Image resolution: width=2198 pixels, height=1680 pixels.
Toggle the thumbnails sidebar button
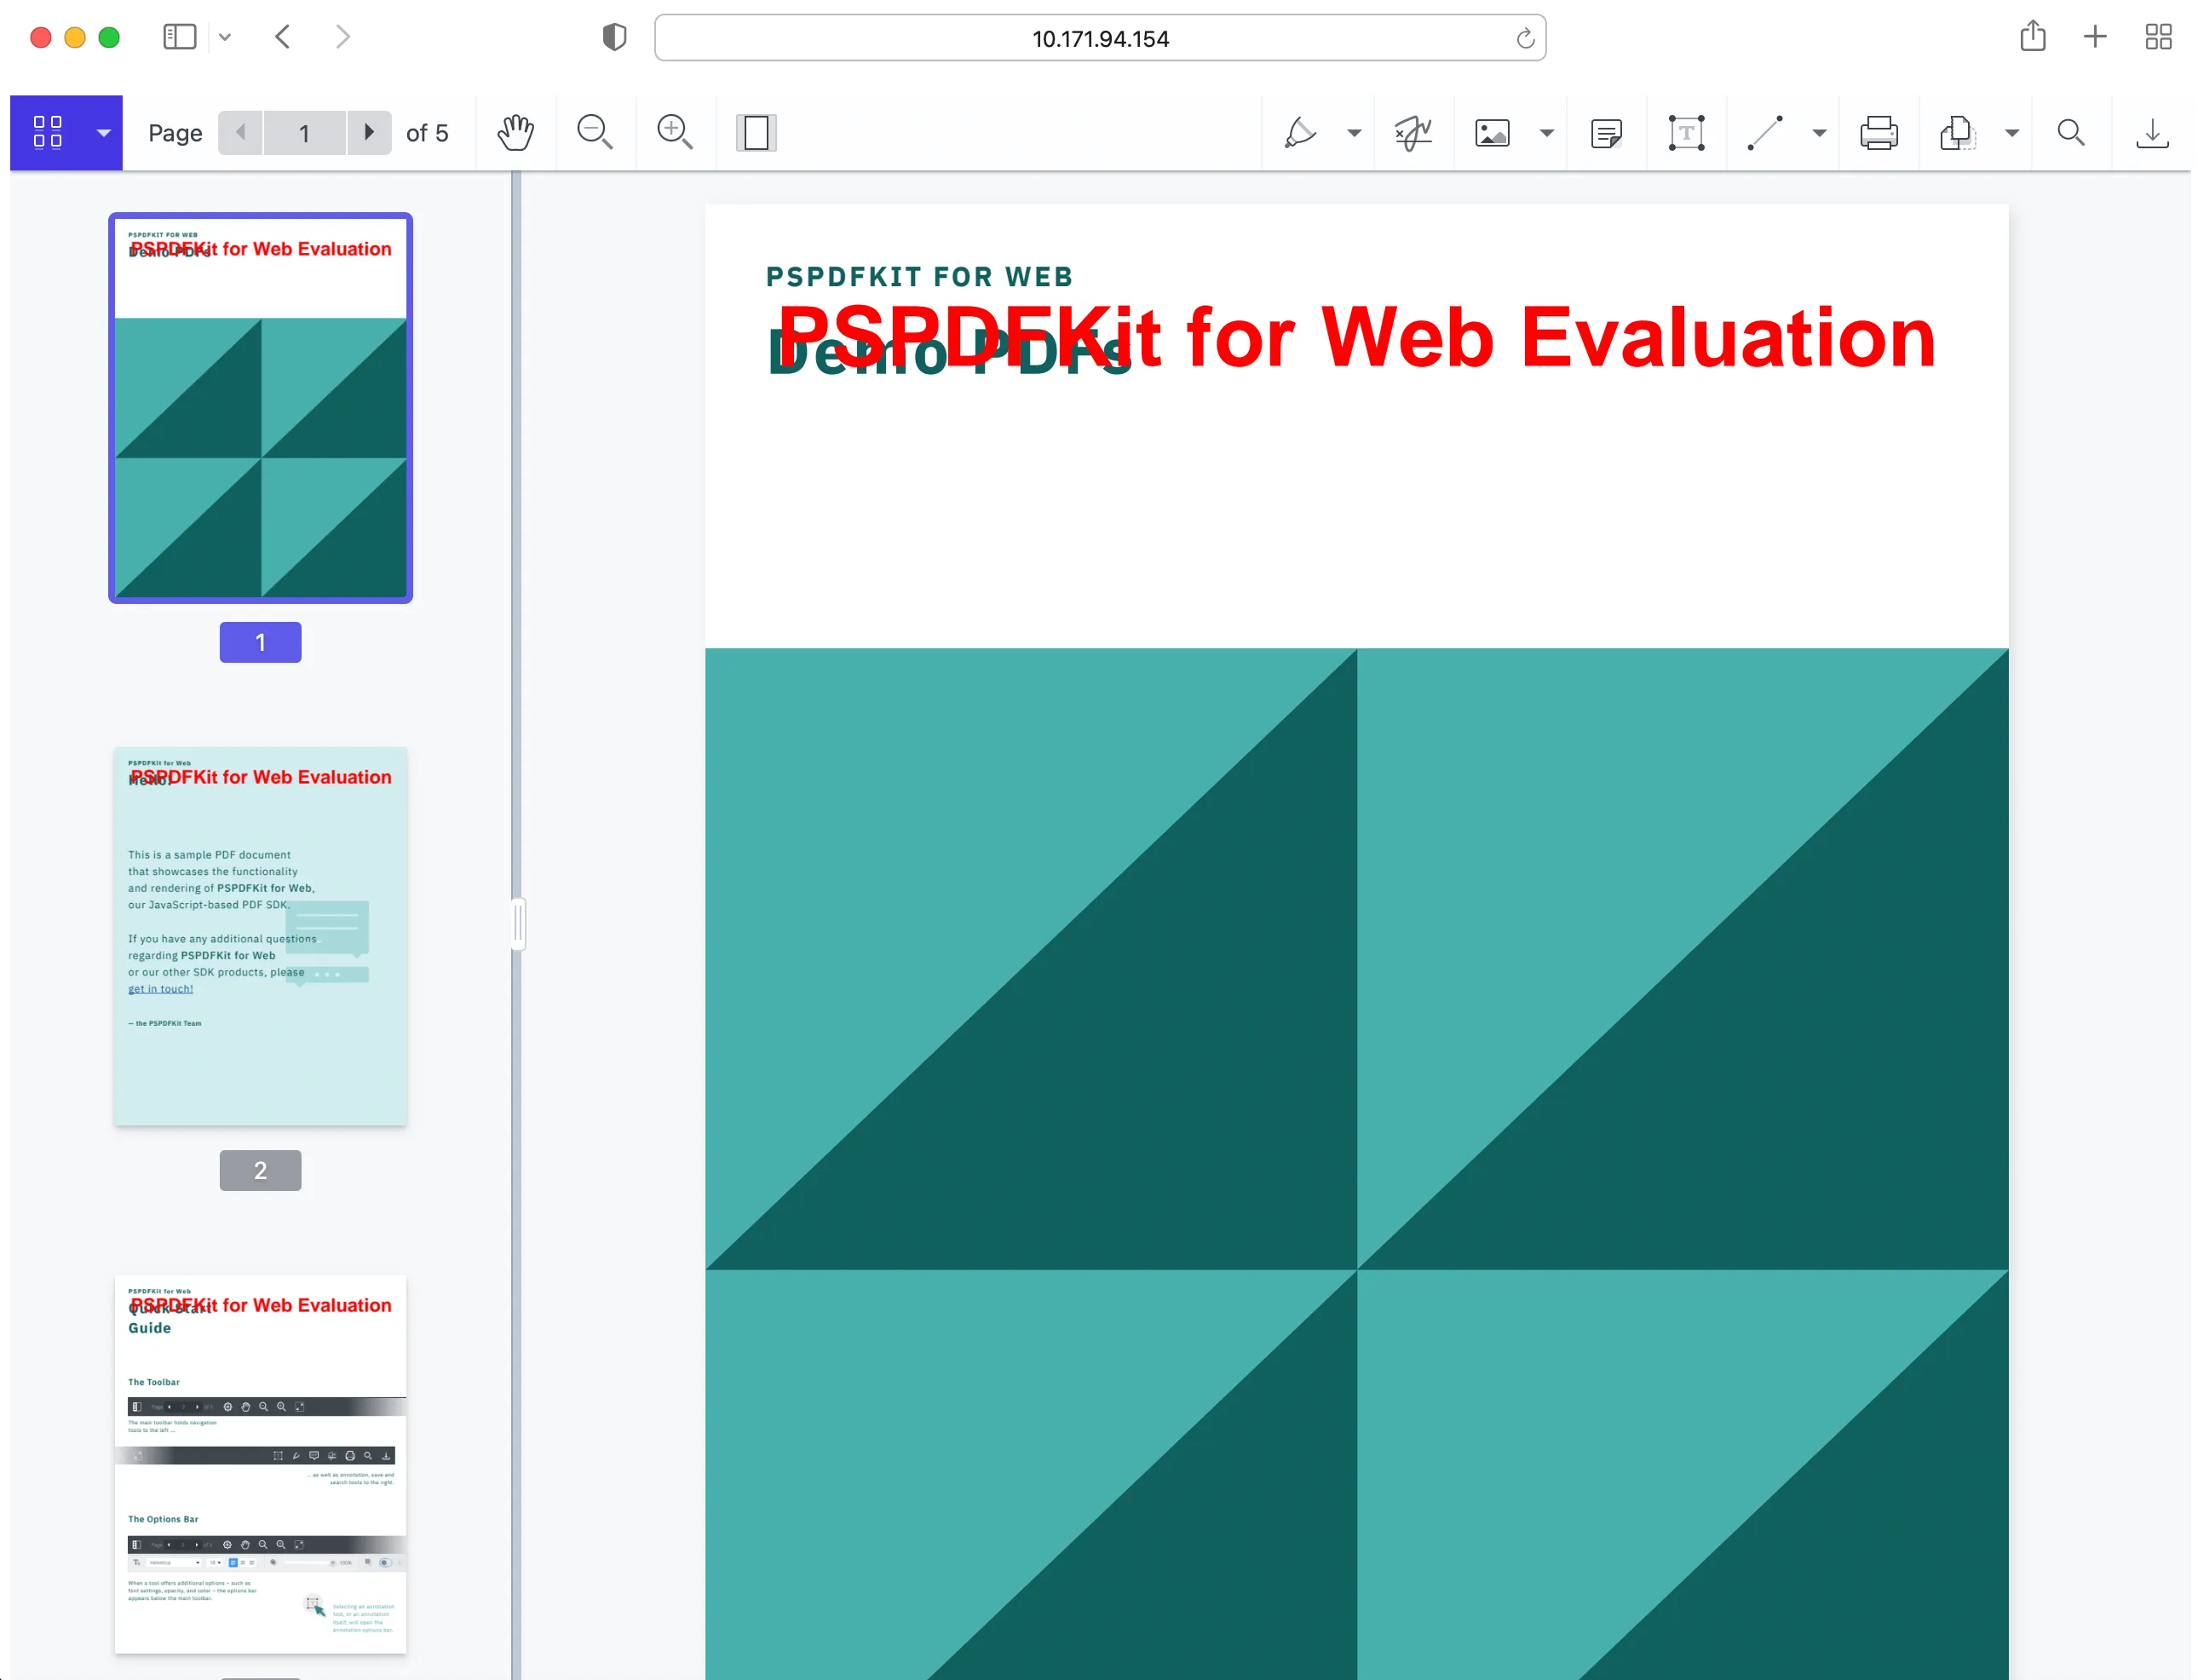(x=48, y=133)
